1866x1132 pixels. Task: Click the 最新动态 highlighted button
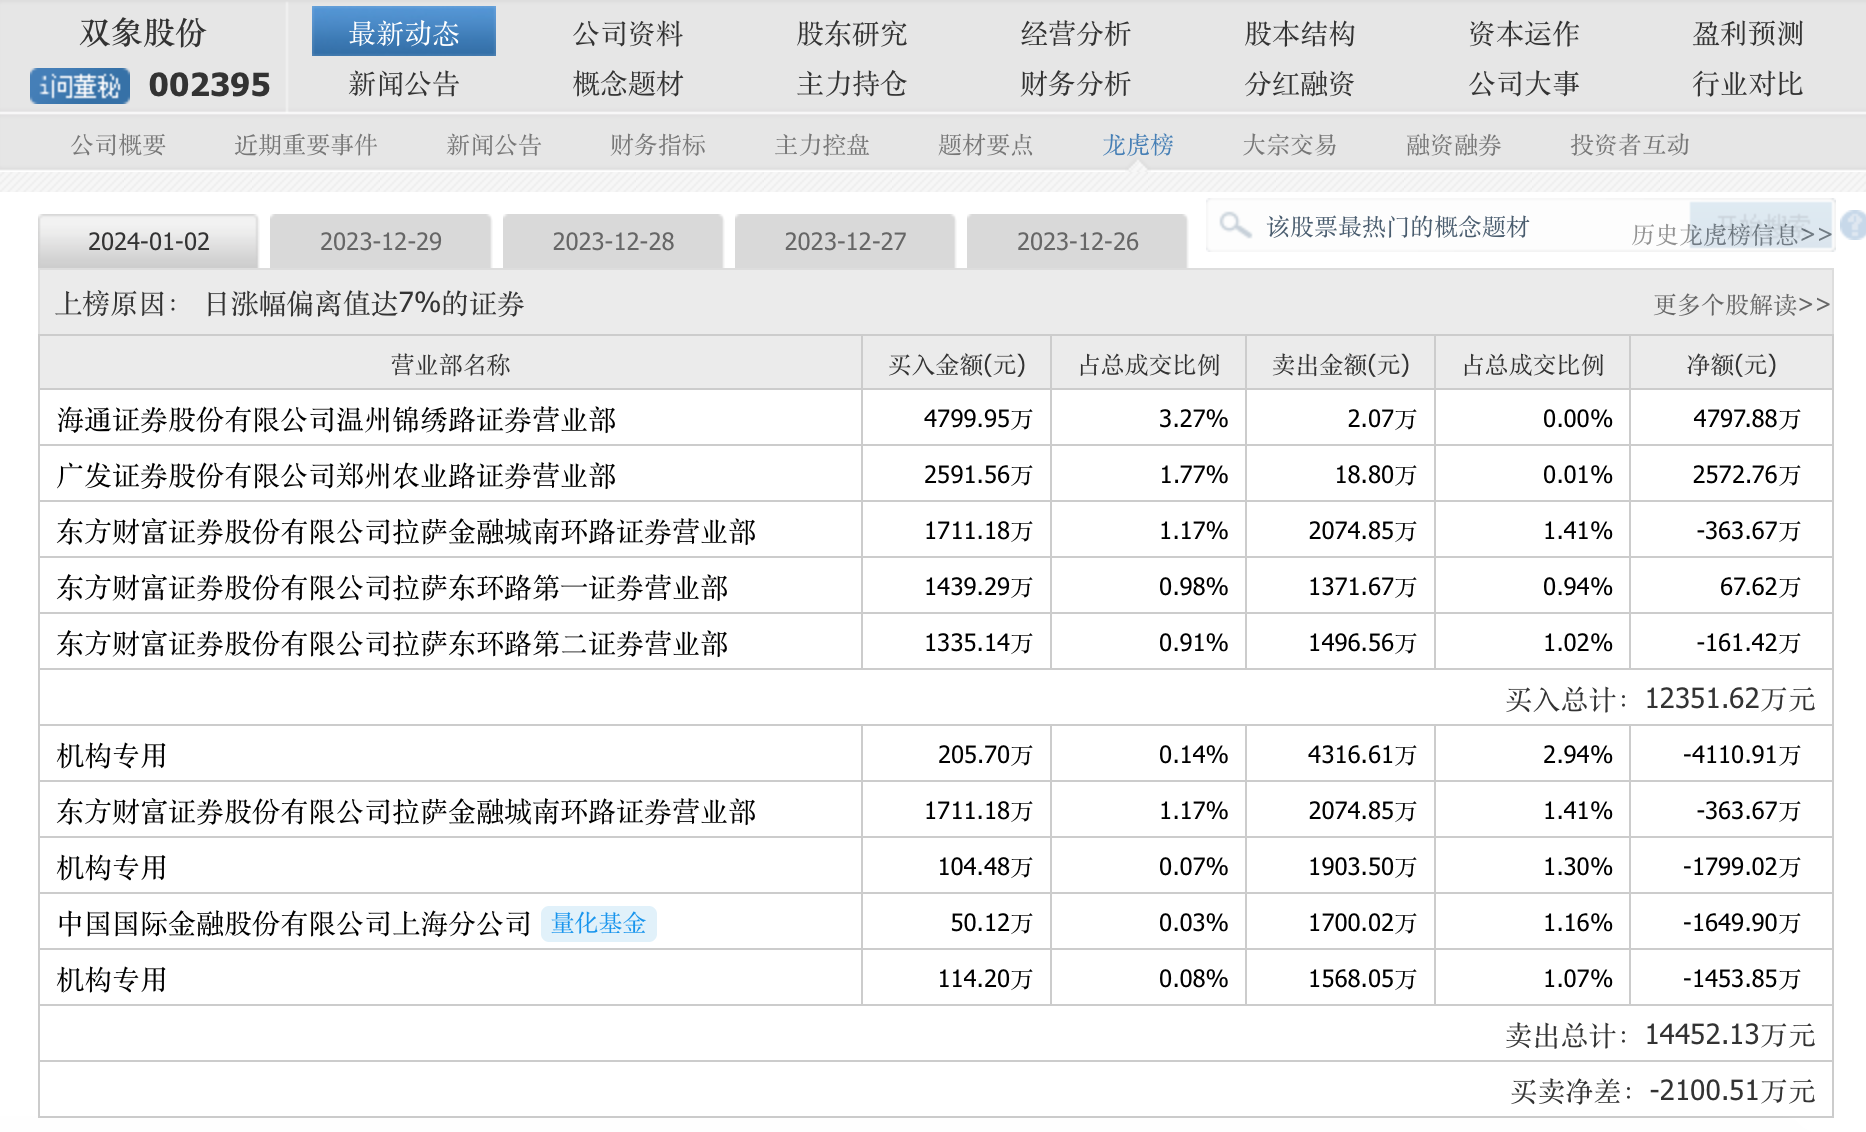click(404, 33)
